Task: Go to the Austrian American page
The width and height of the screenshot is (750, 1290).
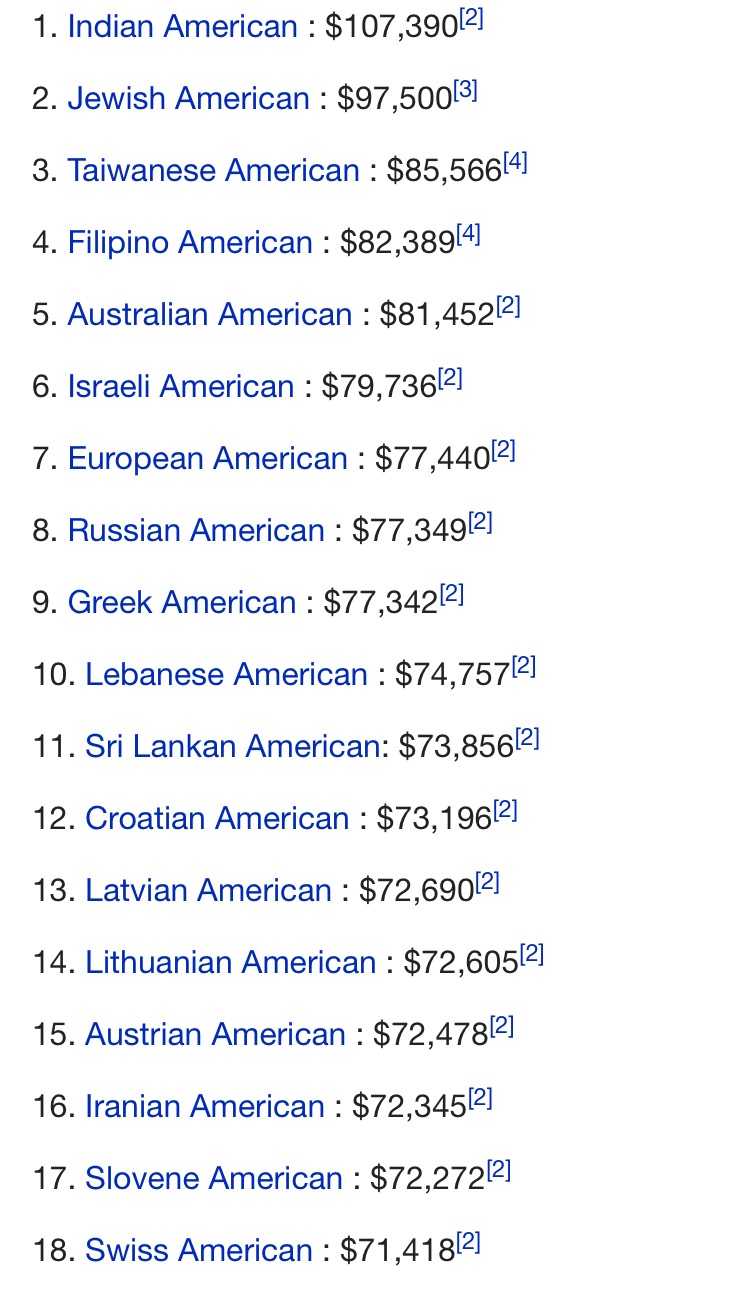Action: [x=215, y=1035]
